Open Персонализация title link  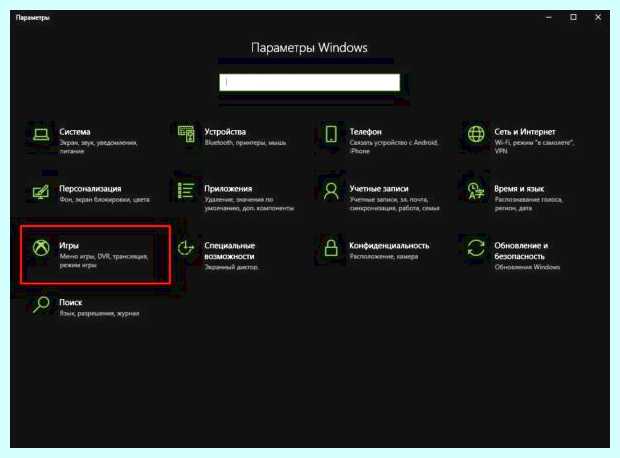tap(90, 189)
